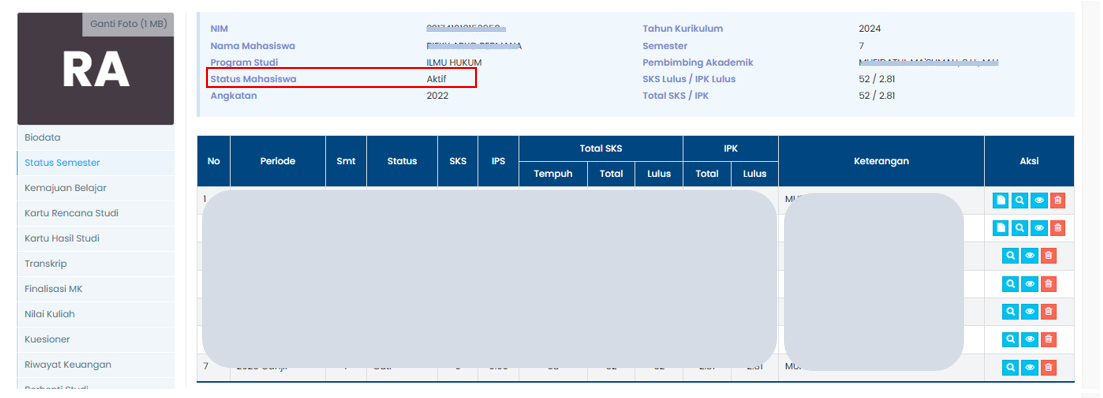Image resolution: width=1103 pixels, height=398 pixels.
Task: Click the red trash icon in row 1
Action: coord(1057,200)
